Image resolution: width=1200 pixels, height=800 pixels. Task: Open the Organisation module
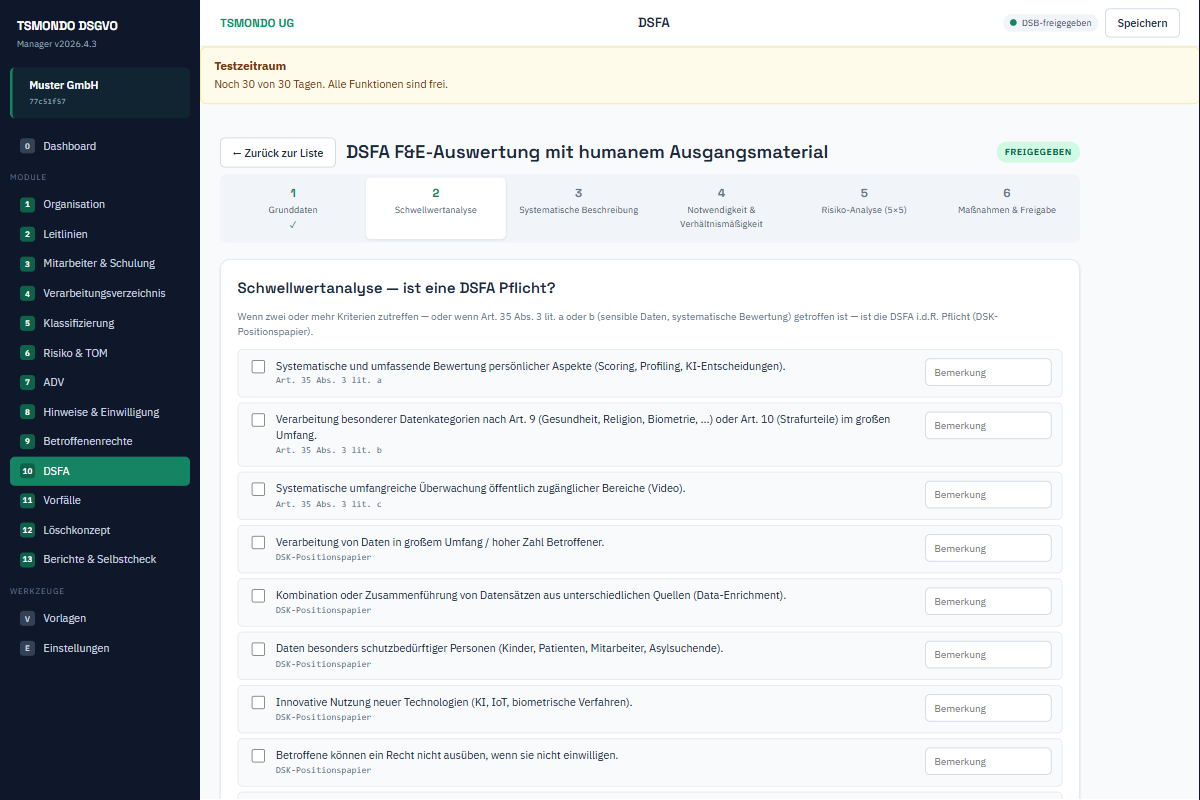click(x=100, y=204)
